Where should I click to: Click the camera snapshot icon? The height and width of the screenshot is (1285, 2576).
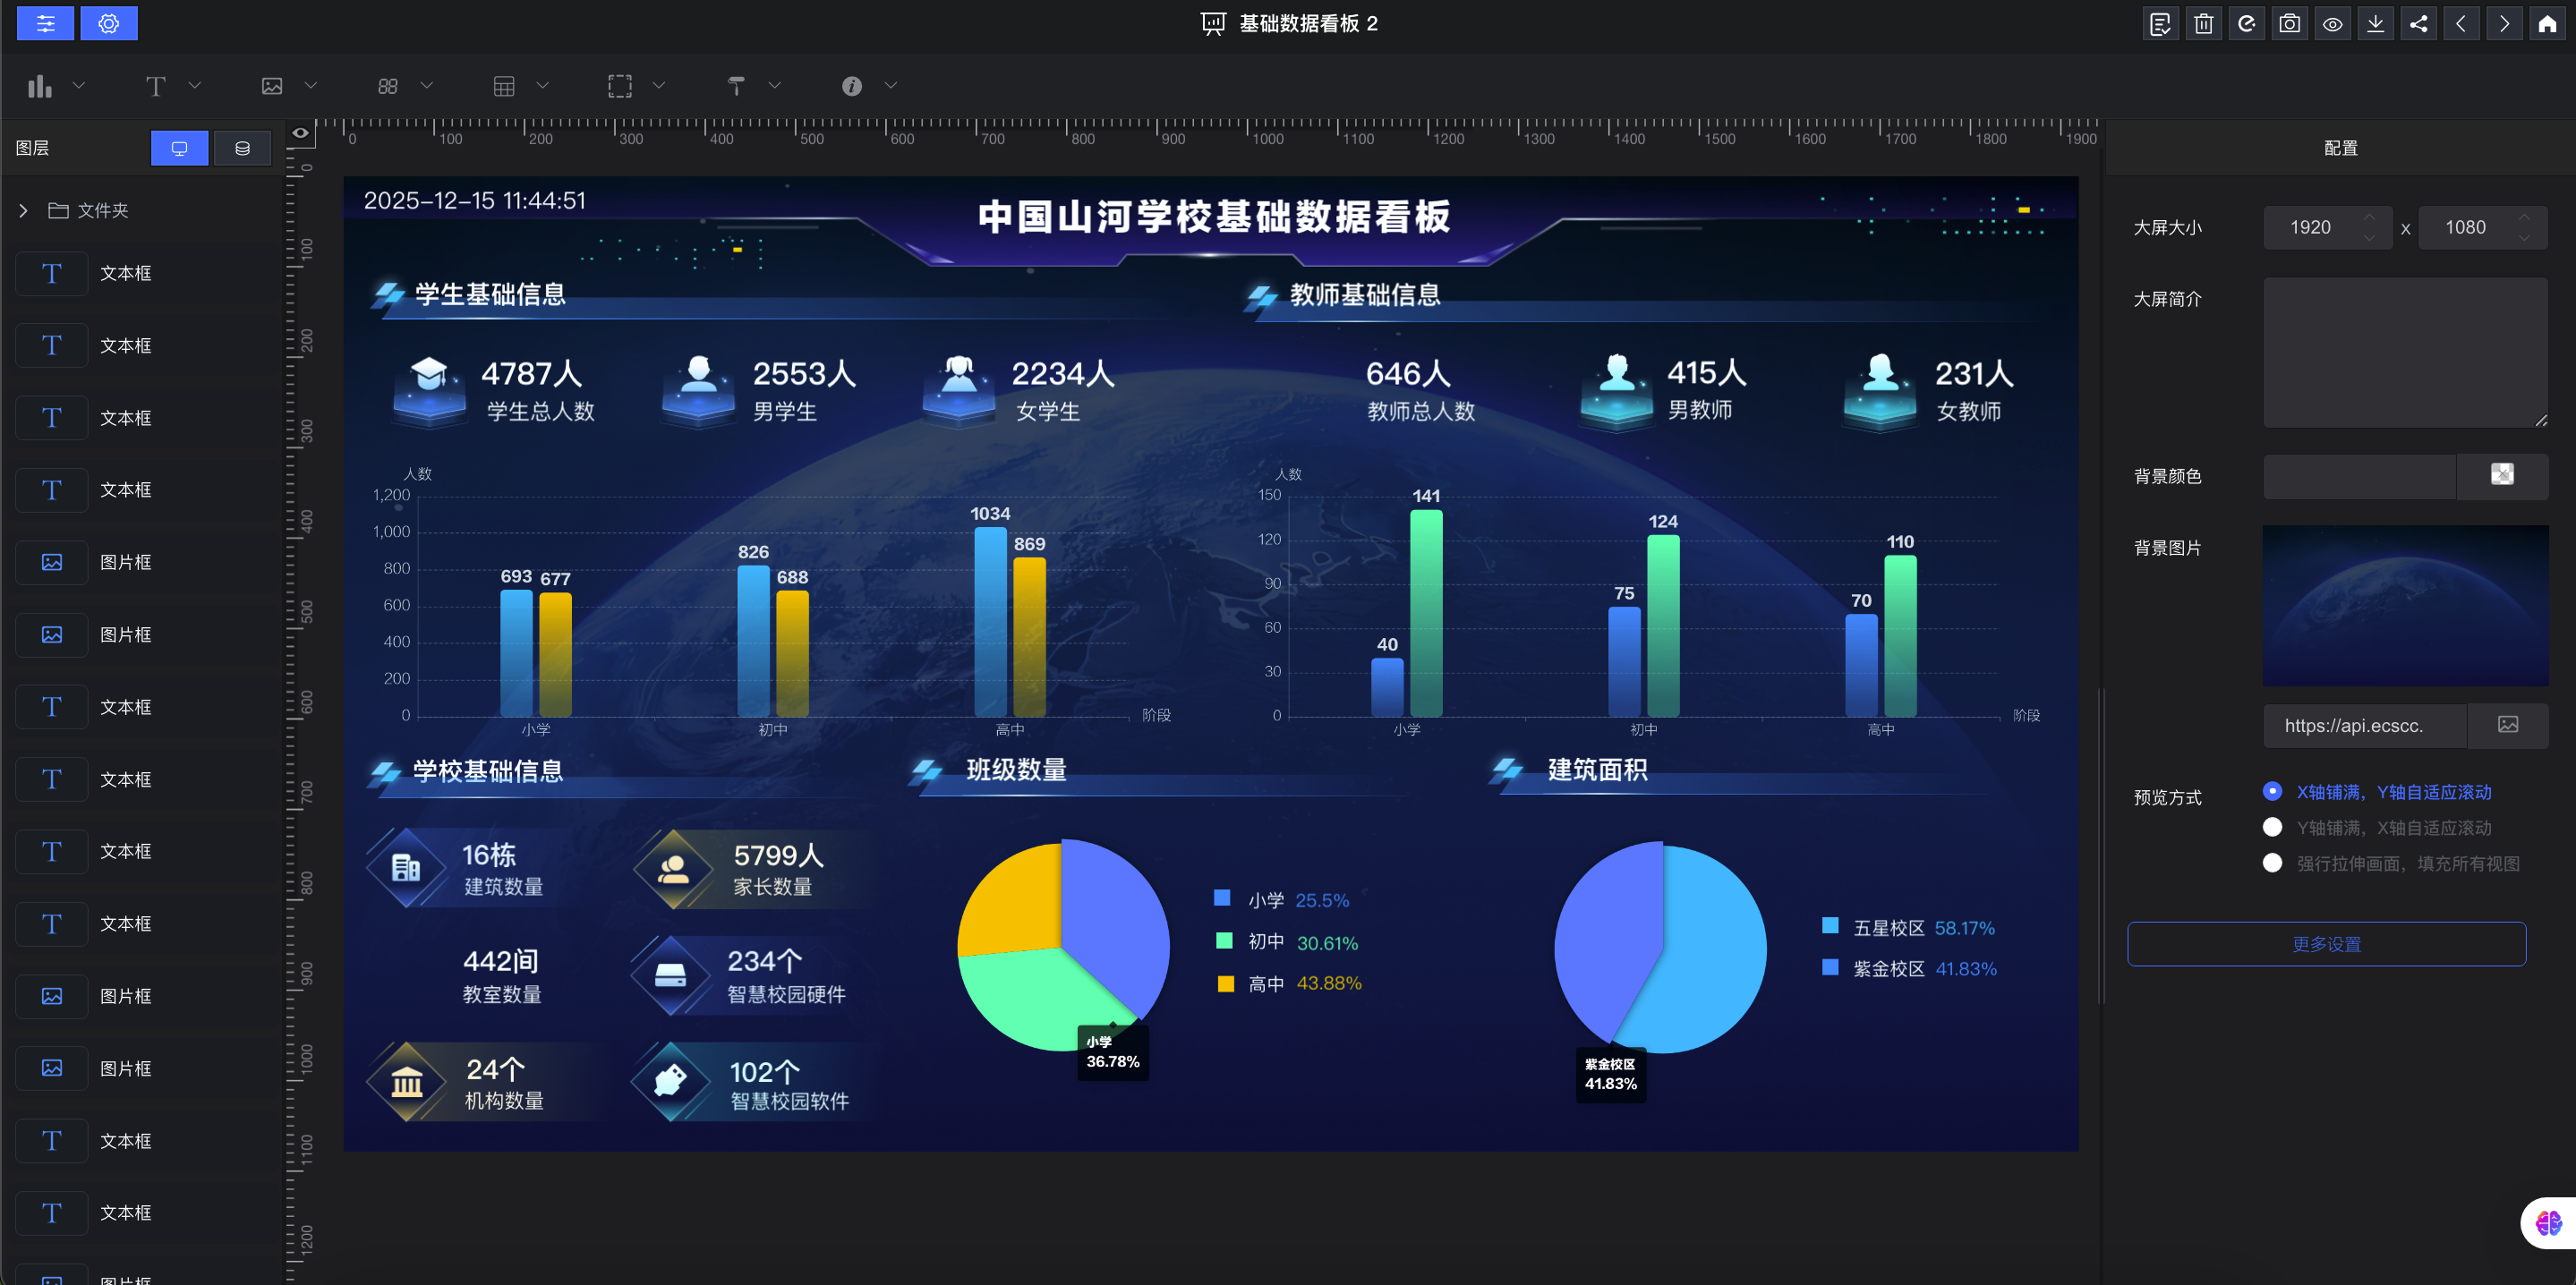pos(2289,24)
